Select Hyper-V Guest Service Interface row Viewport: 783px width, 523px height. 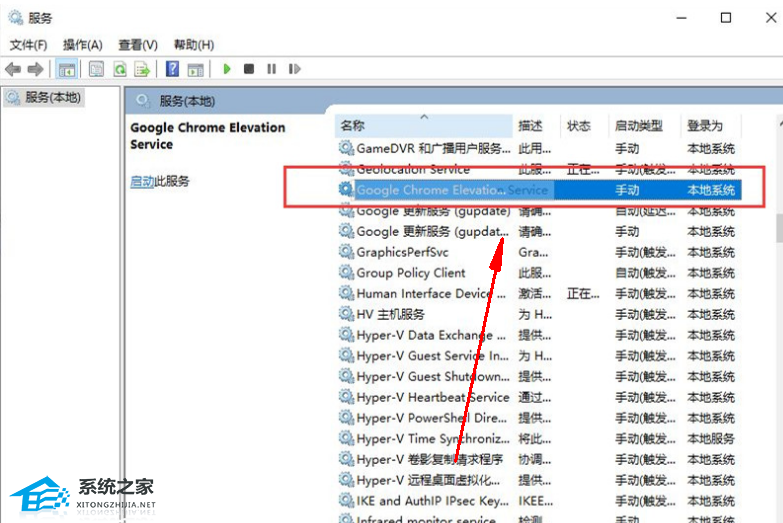tap(538, 356)
